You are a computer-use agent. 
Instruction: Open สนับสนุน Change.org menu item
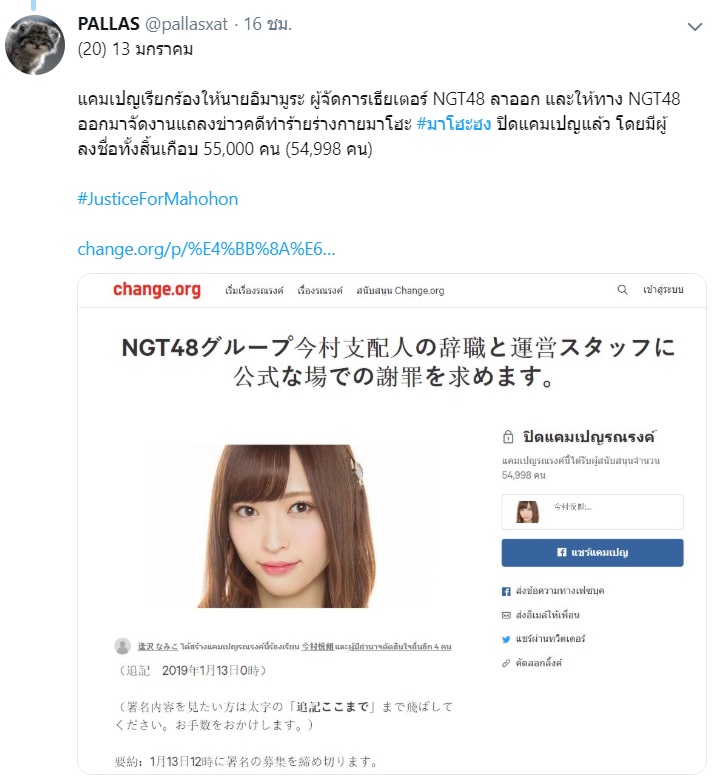(400, 290)
